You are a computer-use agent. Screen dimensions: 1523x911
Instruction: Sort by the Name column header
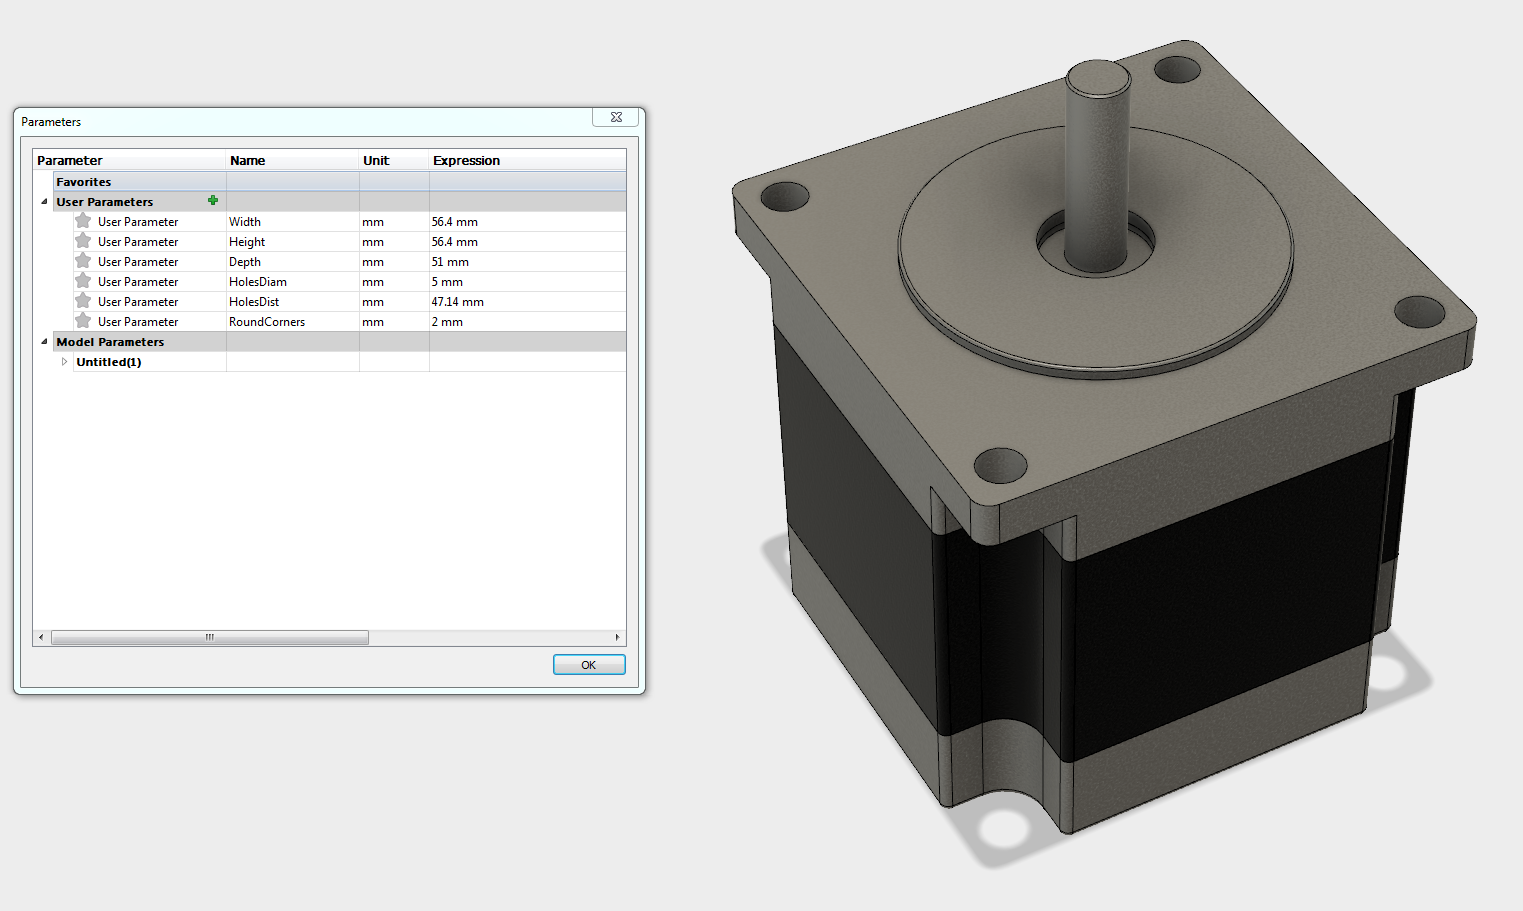pyautogui.click(x=293, y=160)
